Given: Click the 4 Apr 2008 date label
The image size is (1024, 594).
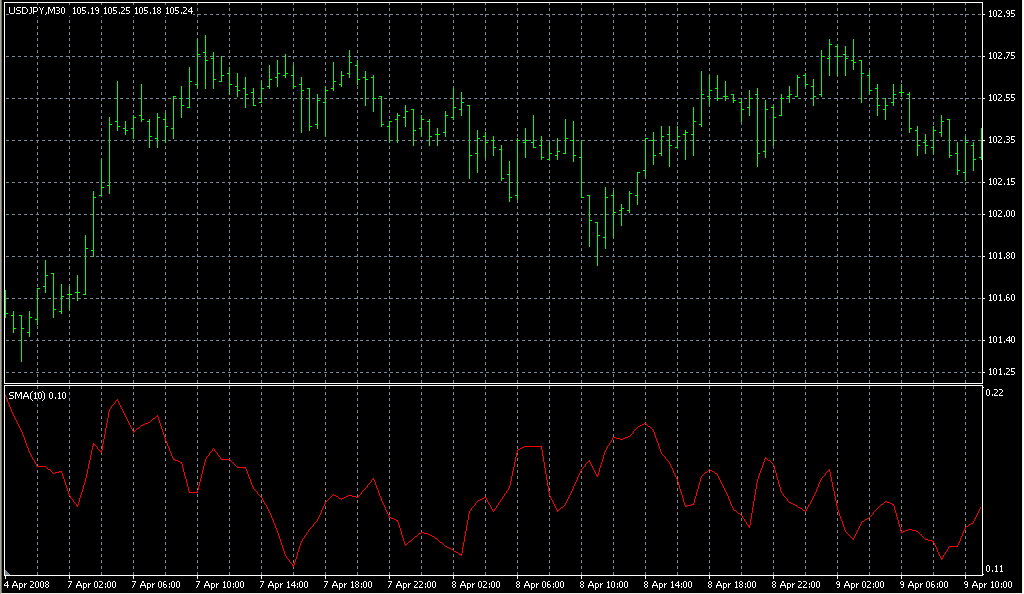Looking at the screenshot, I should point(27,584).
